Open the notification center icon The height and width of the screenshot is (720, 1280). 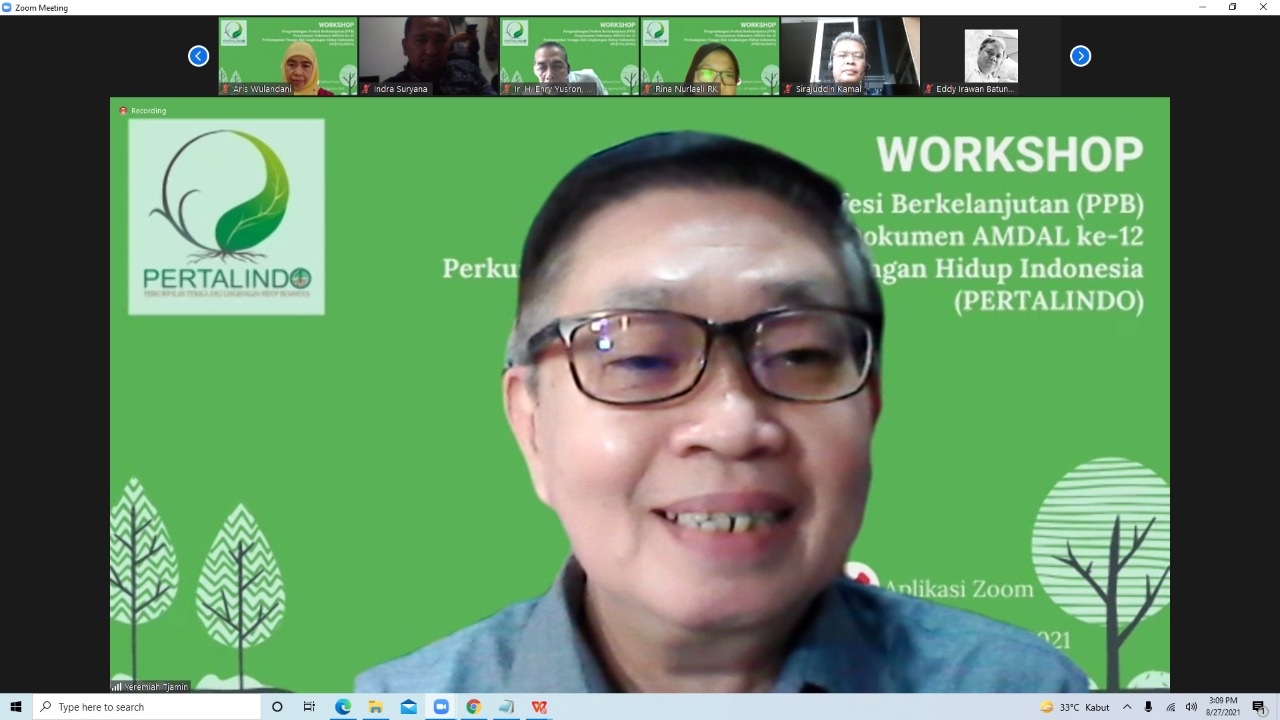[x=1259, y=707]
